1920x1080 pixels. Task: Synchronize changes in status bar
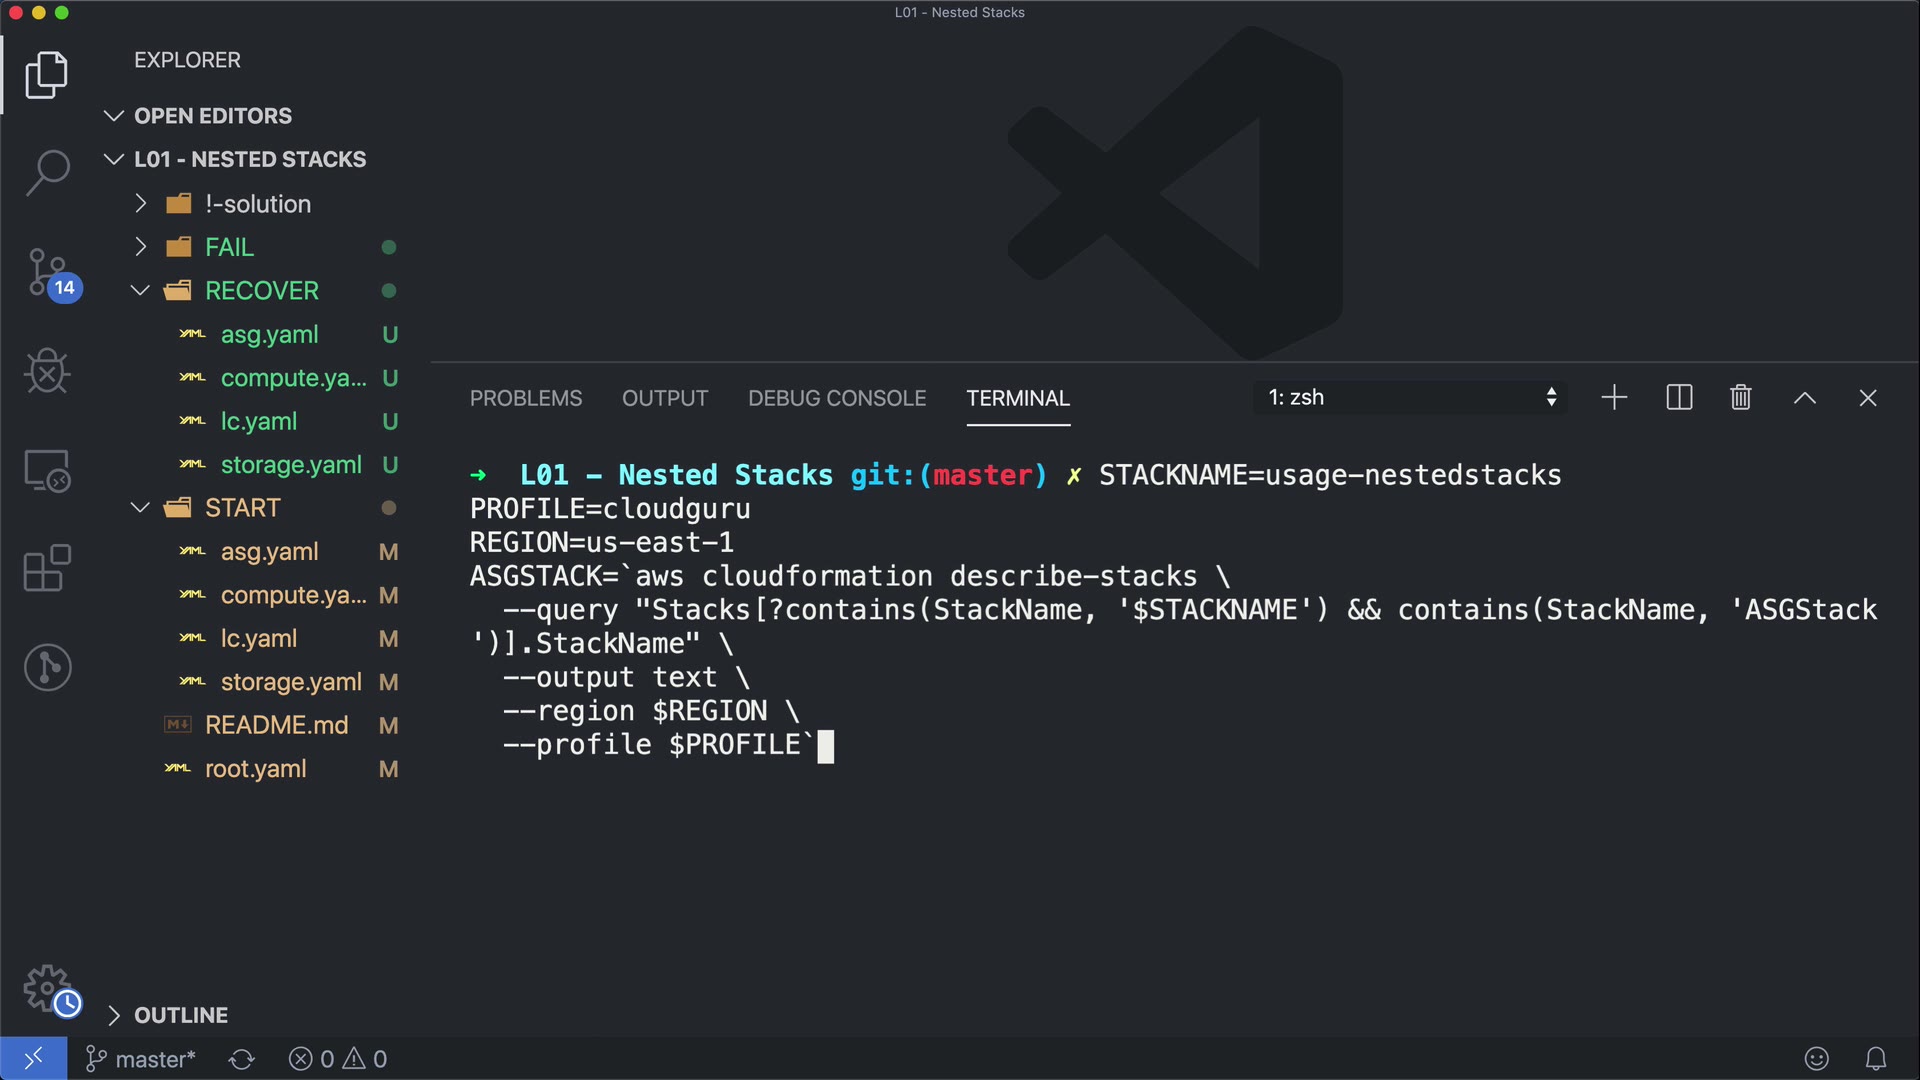(x=241, y=1059)
